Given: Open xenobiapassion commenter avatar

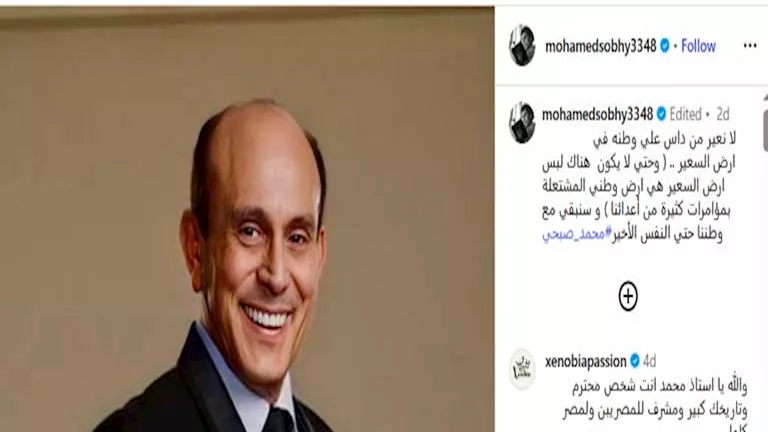Looking at the screenshot, I should click(522, 369).
